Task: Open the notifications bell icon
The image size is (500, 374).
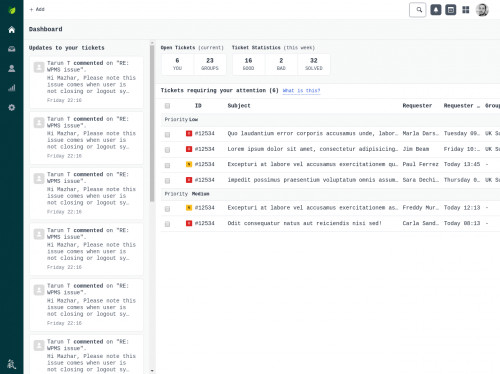Action: [436, 10]
